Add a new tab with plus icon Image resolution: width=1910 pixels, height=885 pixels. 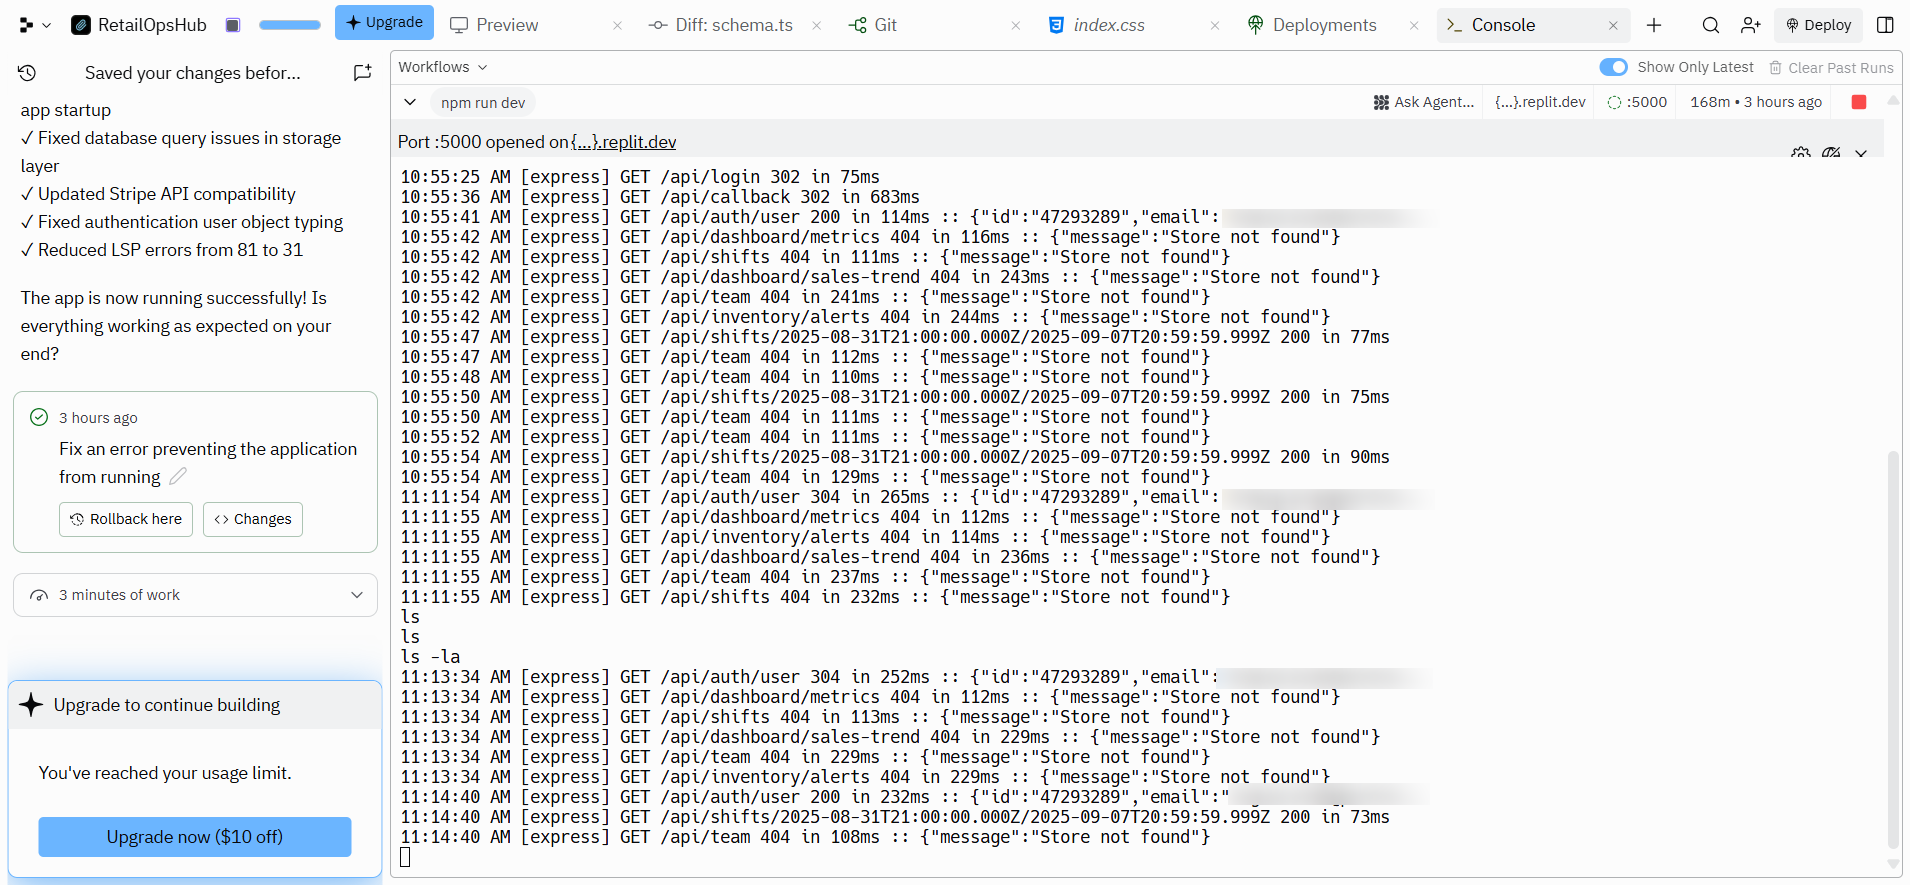click(x=1654, y=25)
